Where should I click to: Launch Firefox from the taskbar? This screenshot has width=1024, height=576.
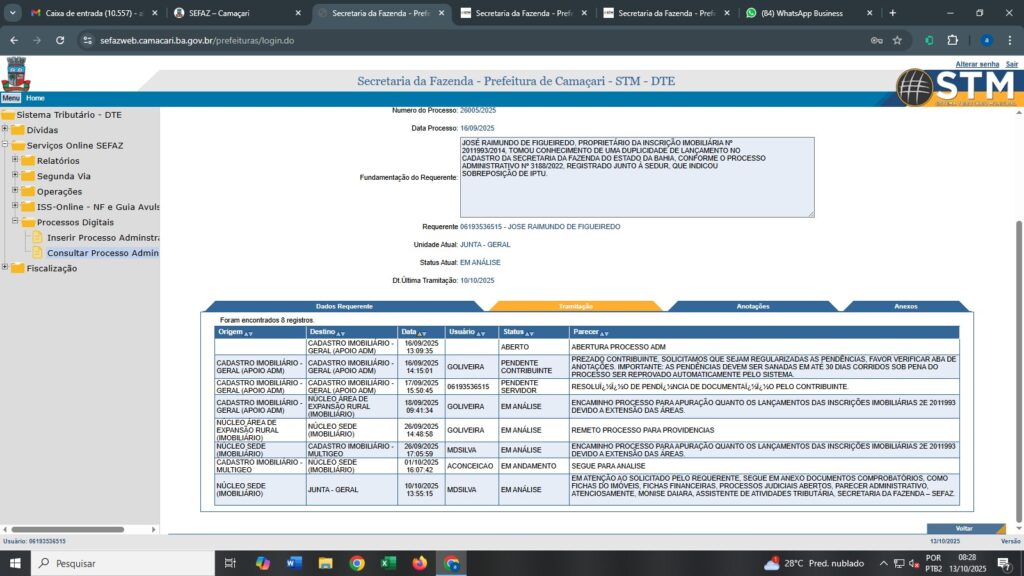[419, 563]
